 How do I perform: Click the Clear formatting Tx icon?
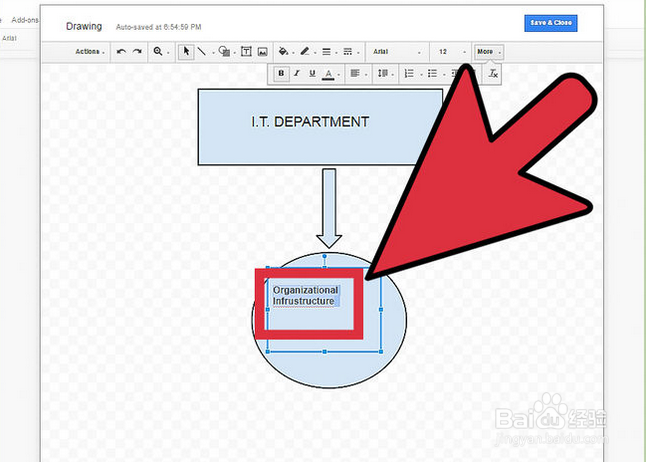click(493, 74)
